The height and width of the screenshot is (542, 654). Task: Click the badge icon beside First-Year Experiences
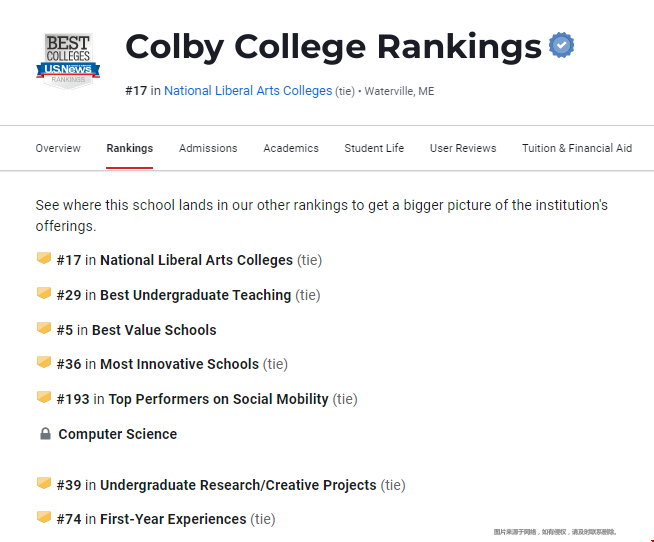pyautogui.click(x=44, y=517)
